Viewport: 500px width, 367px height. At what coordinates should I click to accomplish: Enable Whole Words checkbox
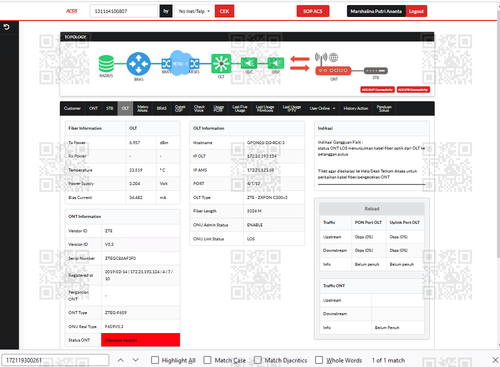[319, 360]
